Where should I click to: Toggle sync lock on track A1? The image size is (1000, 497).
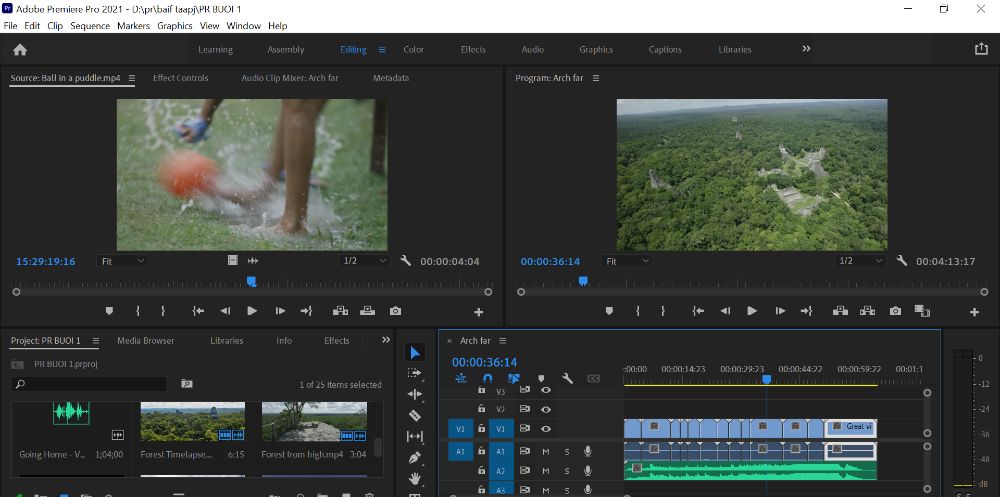524,451
